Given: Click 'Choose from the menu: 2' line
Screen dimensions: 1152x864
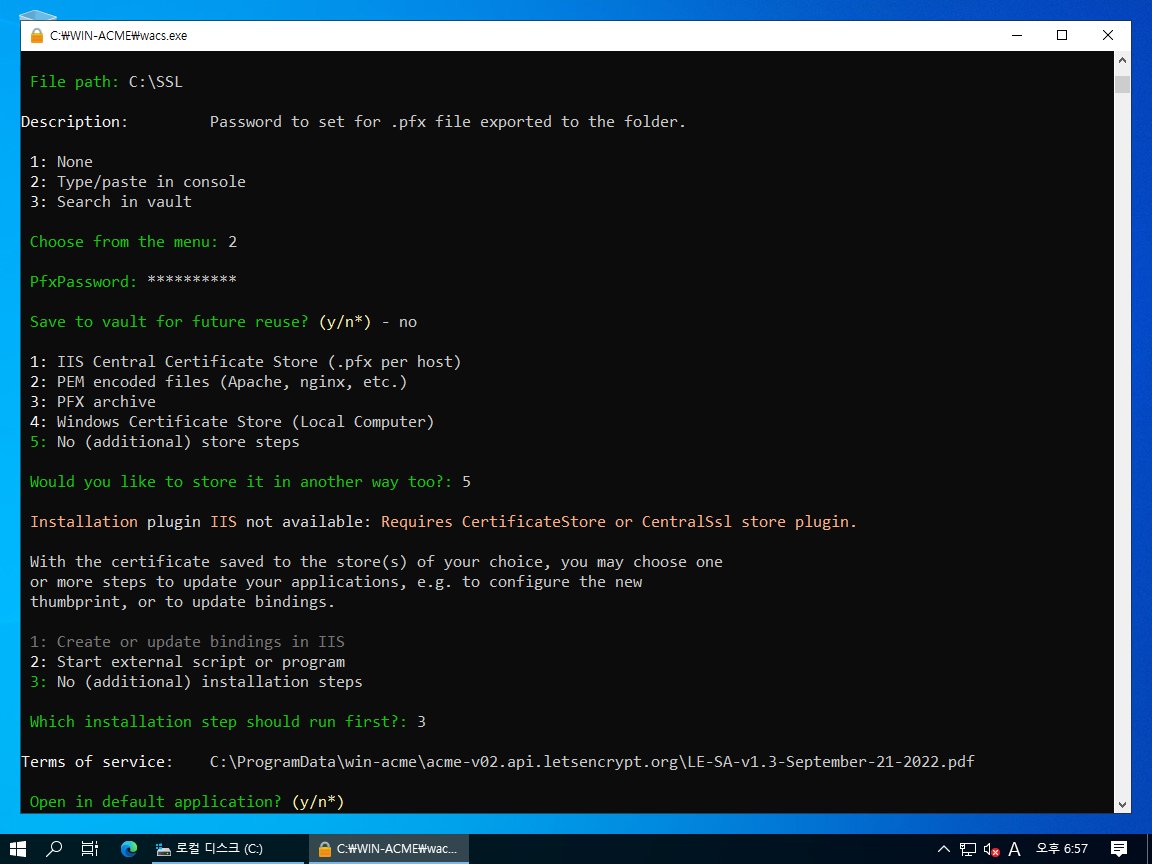Looking at the screenshot, I should coord(133,242).
